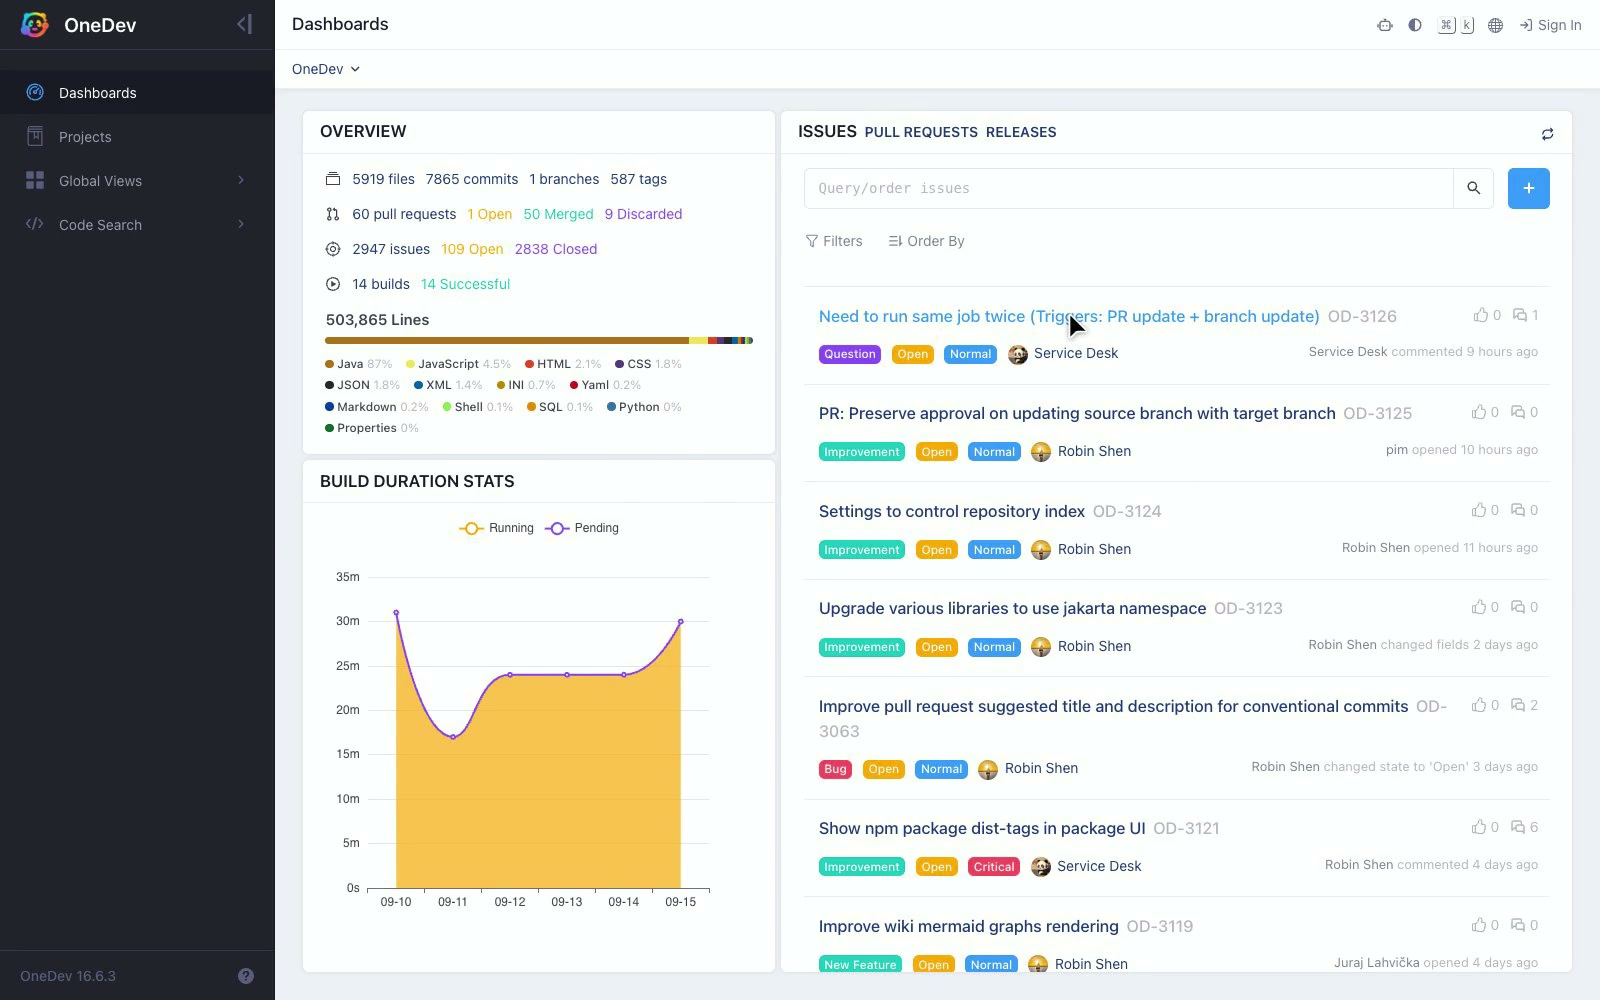Click the system robot status icon in header
1600x1000 pixels.
click(1385, 25)
